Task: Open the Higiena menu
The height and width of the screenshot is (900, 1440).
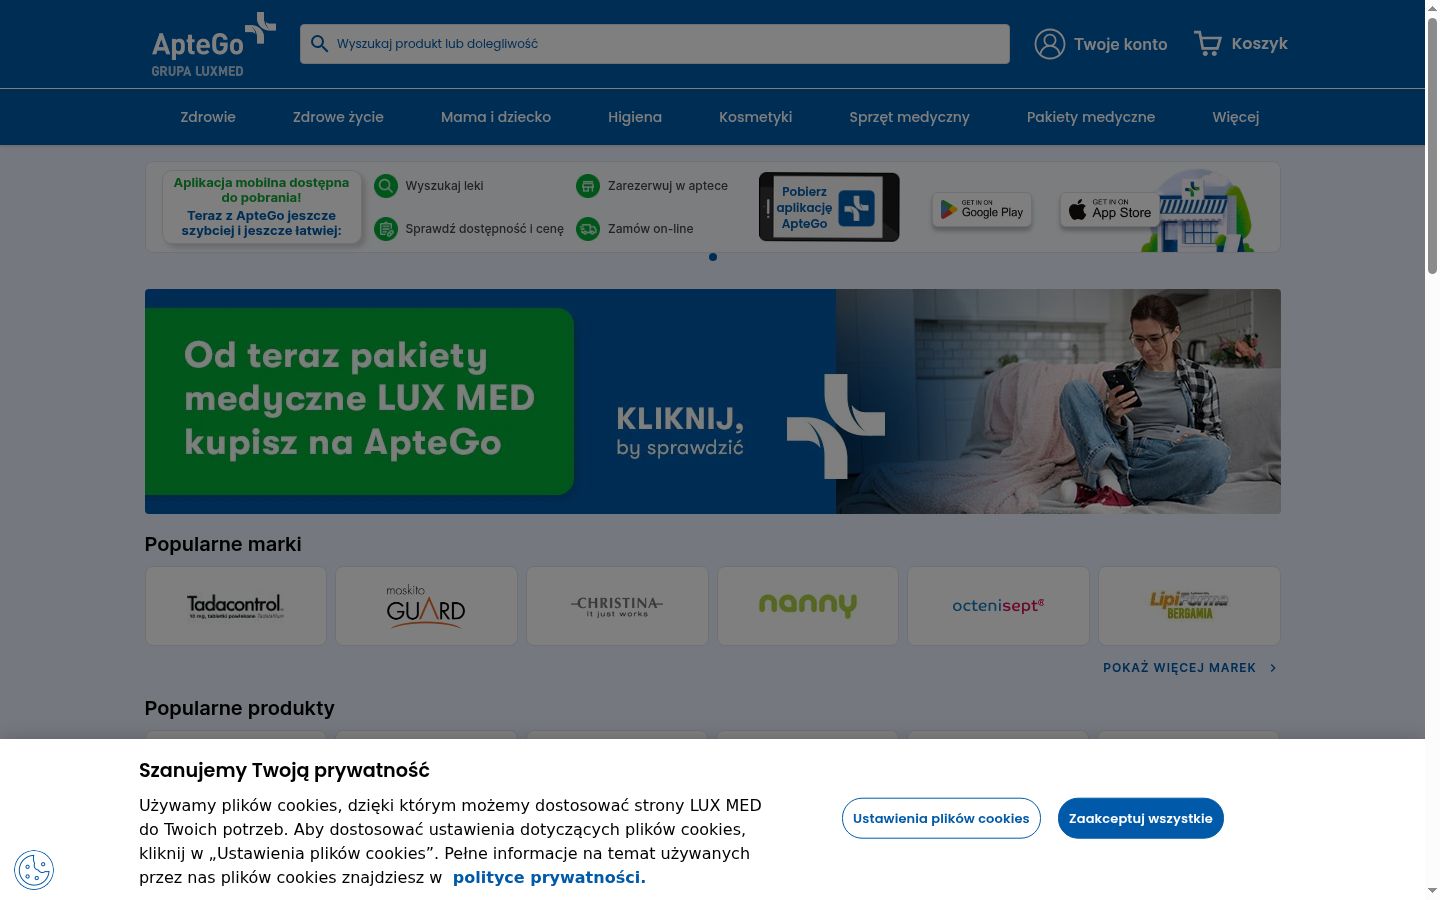Action: tap(635, 117)
